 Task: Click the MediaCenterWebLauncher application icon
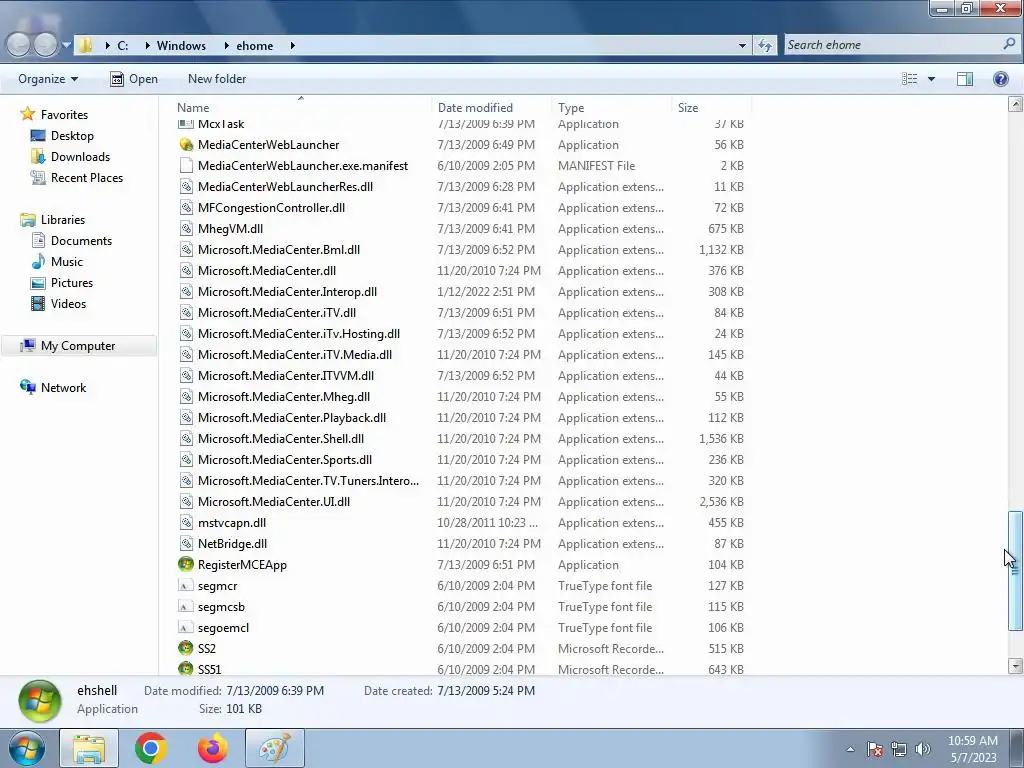click(186, 145)
